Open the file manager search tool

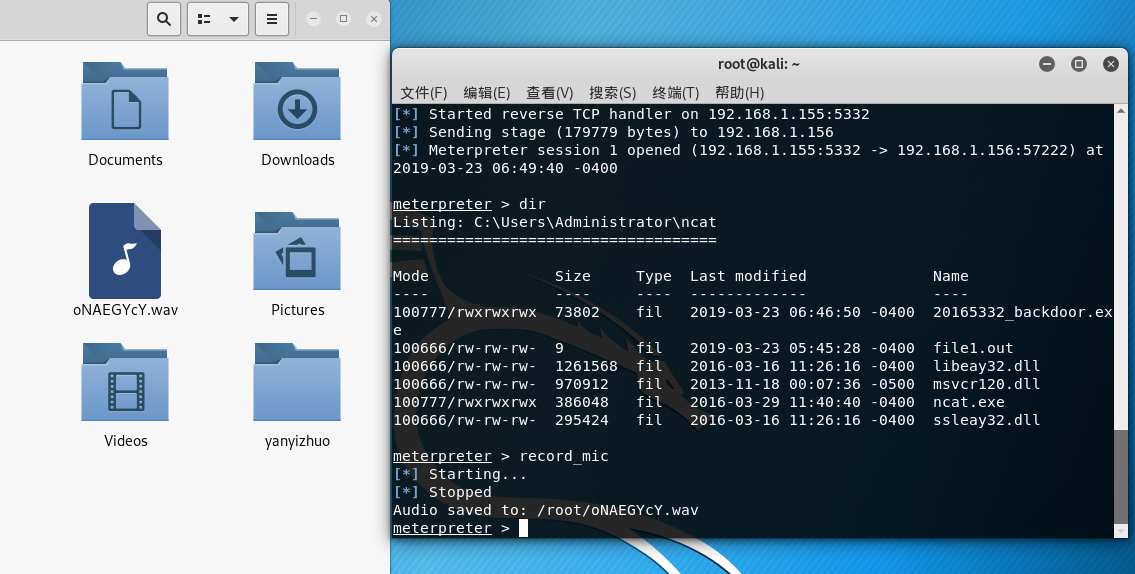pos(164,19)
